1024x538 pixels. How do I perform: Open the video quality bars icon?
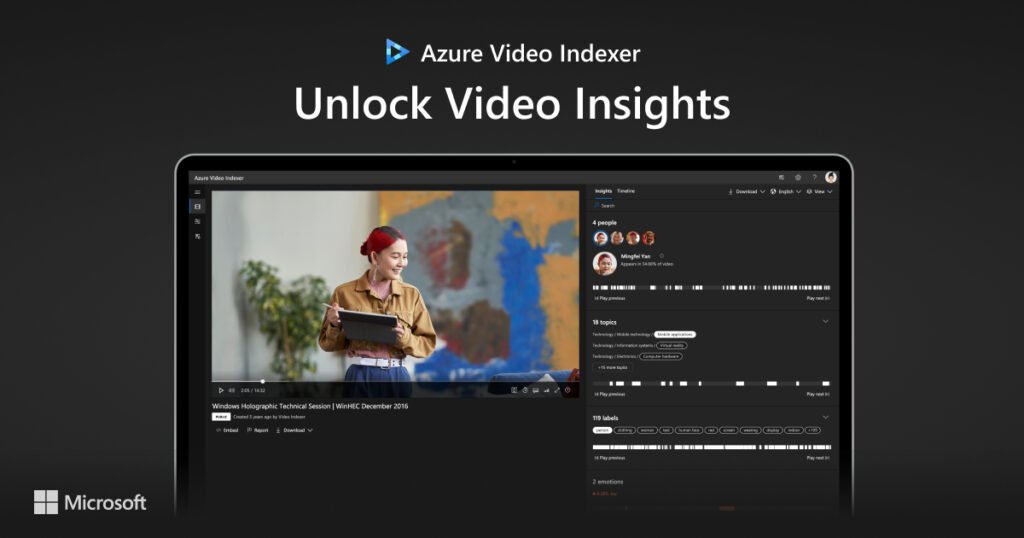(547, 390)
